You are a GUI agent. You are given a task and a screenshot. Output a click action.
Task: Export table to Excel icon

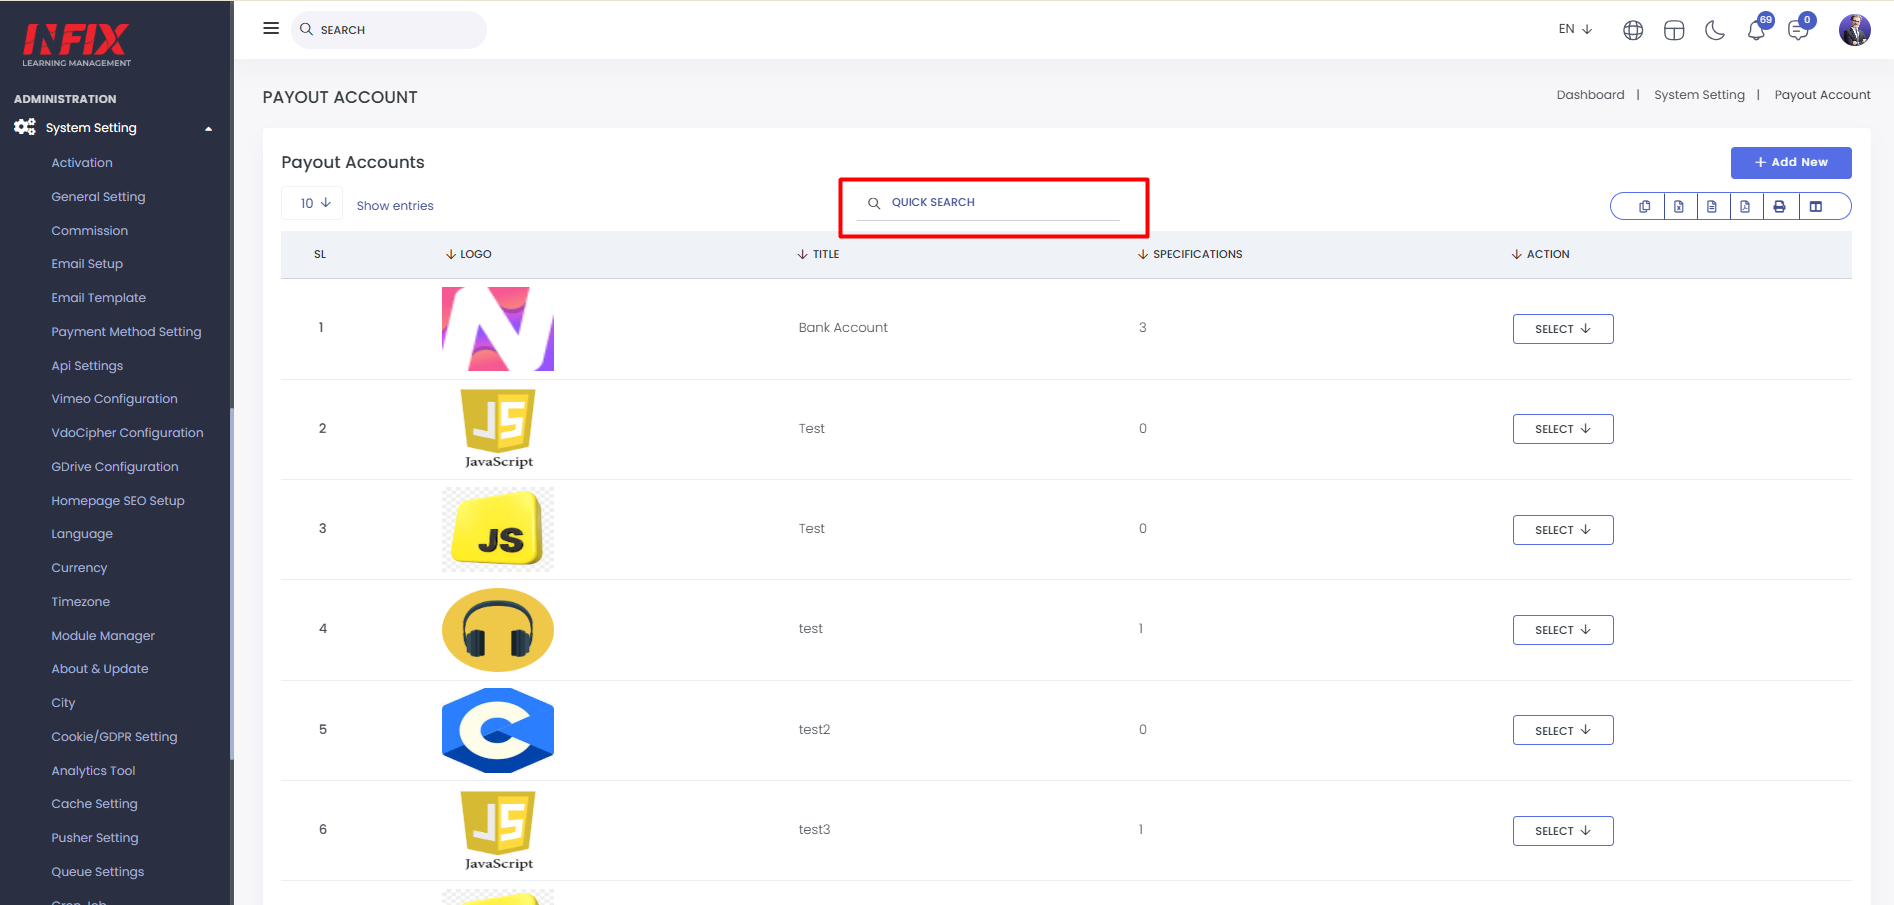[1679, 207]
